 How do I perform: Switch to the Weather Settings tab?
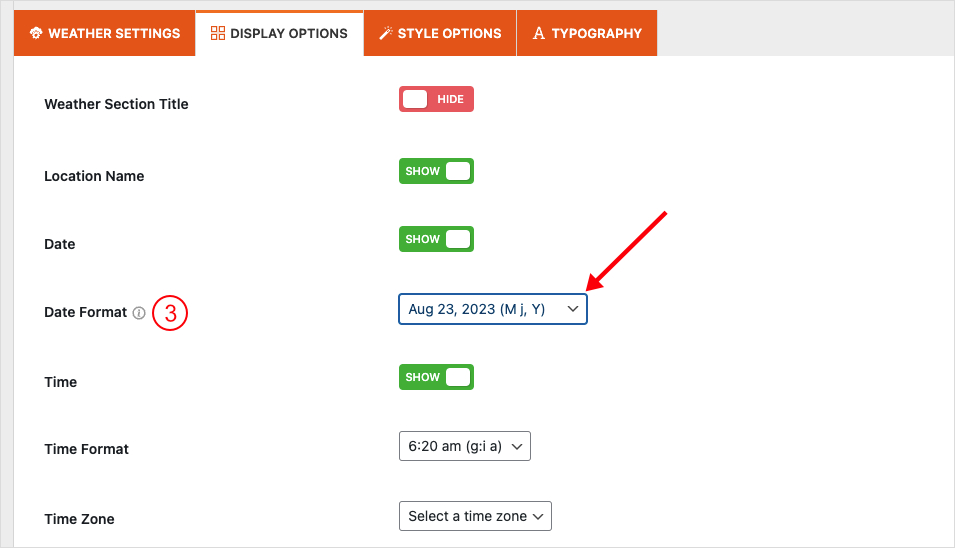104,33
